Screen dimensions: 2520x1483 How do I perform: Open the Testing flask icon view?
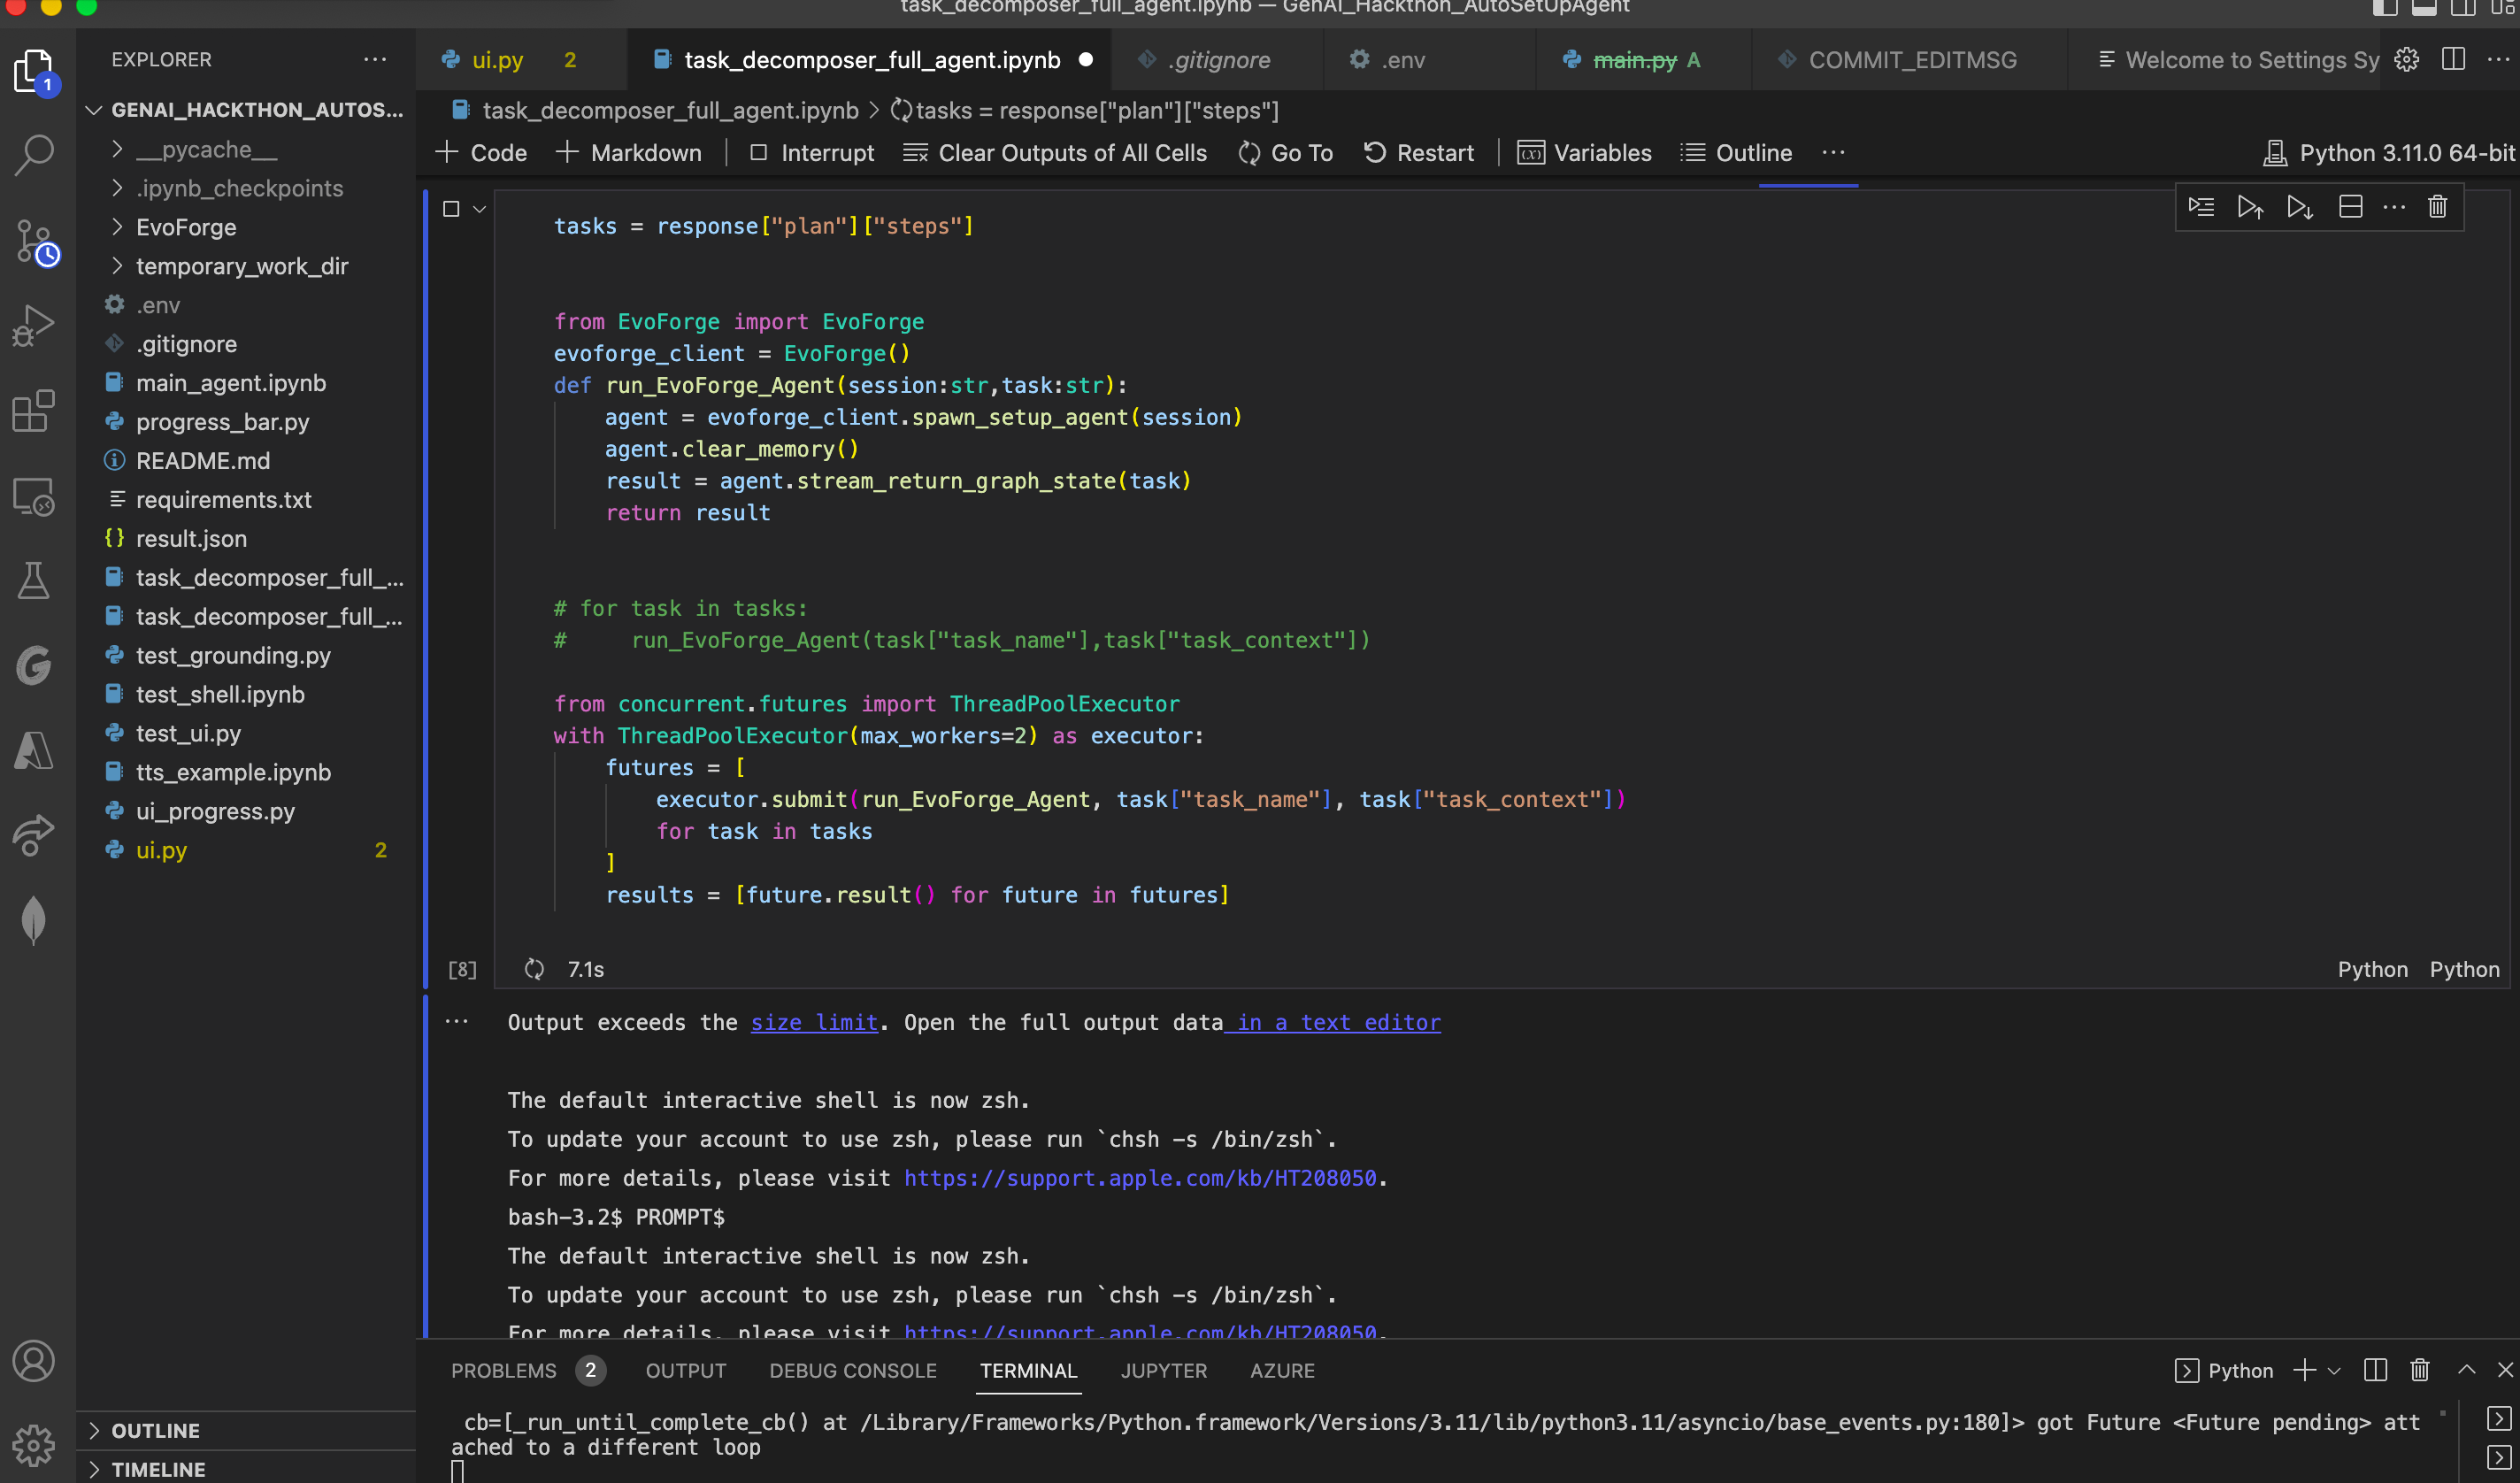34,580
